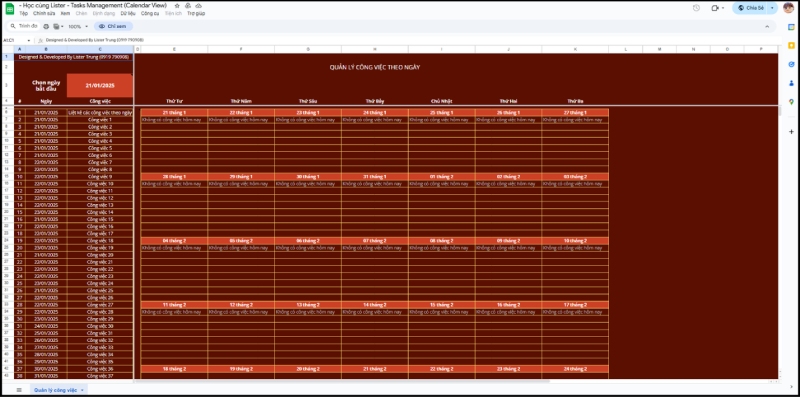Screen dimensions: 800x397
Task: Click the formula bar text
Action: 94,40
